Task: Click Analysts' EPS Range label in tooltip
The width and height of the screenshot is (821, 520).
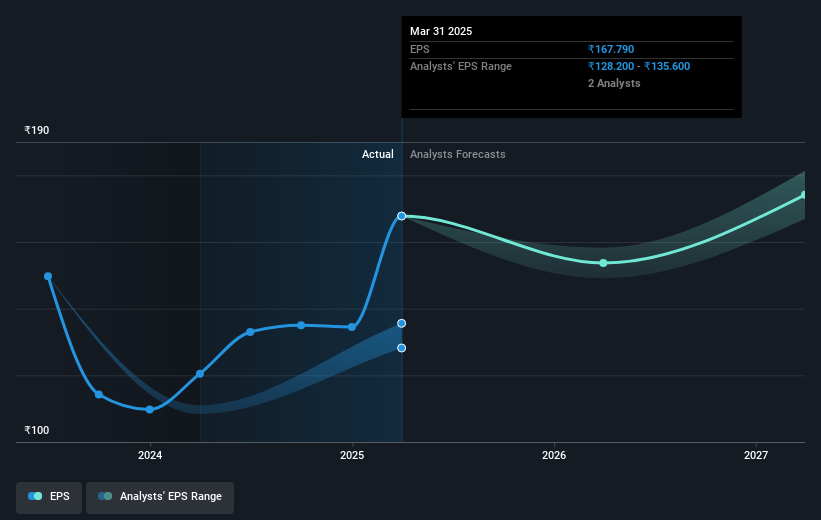Action: coord(461,67)
